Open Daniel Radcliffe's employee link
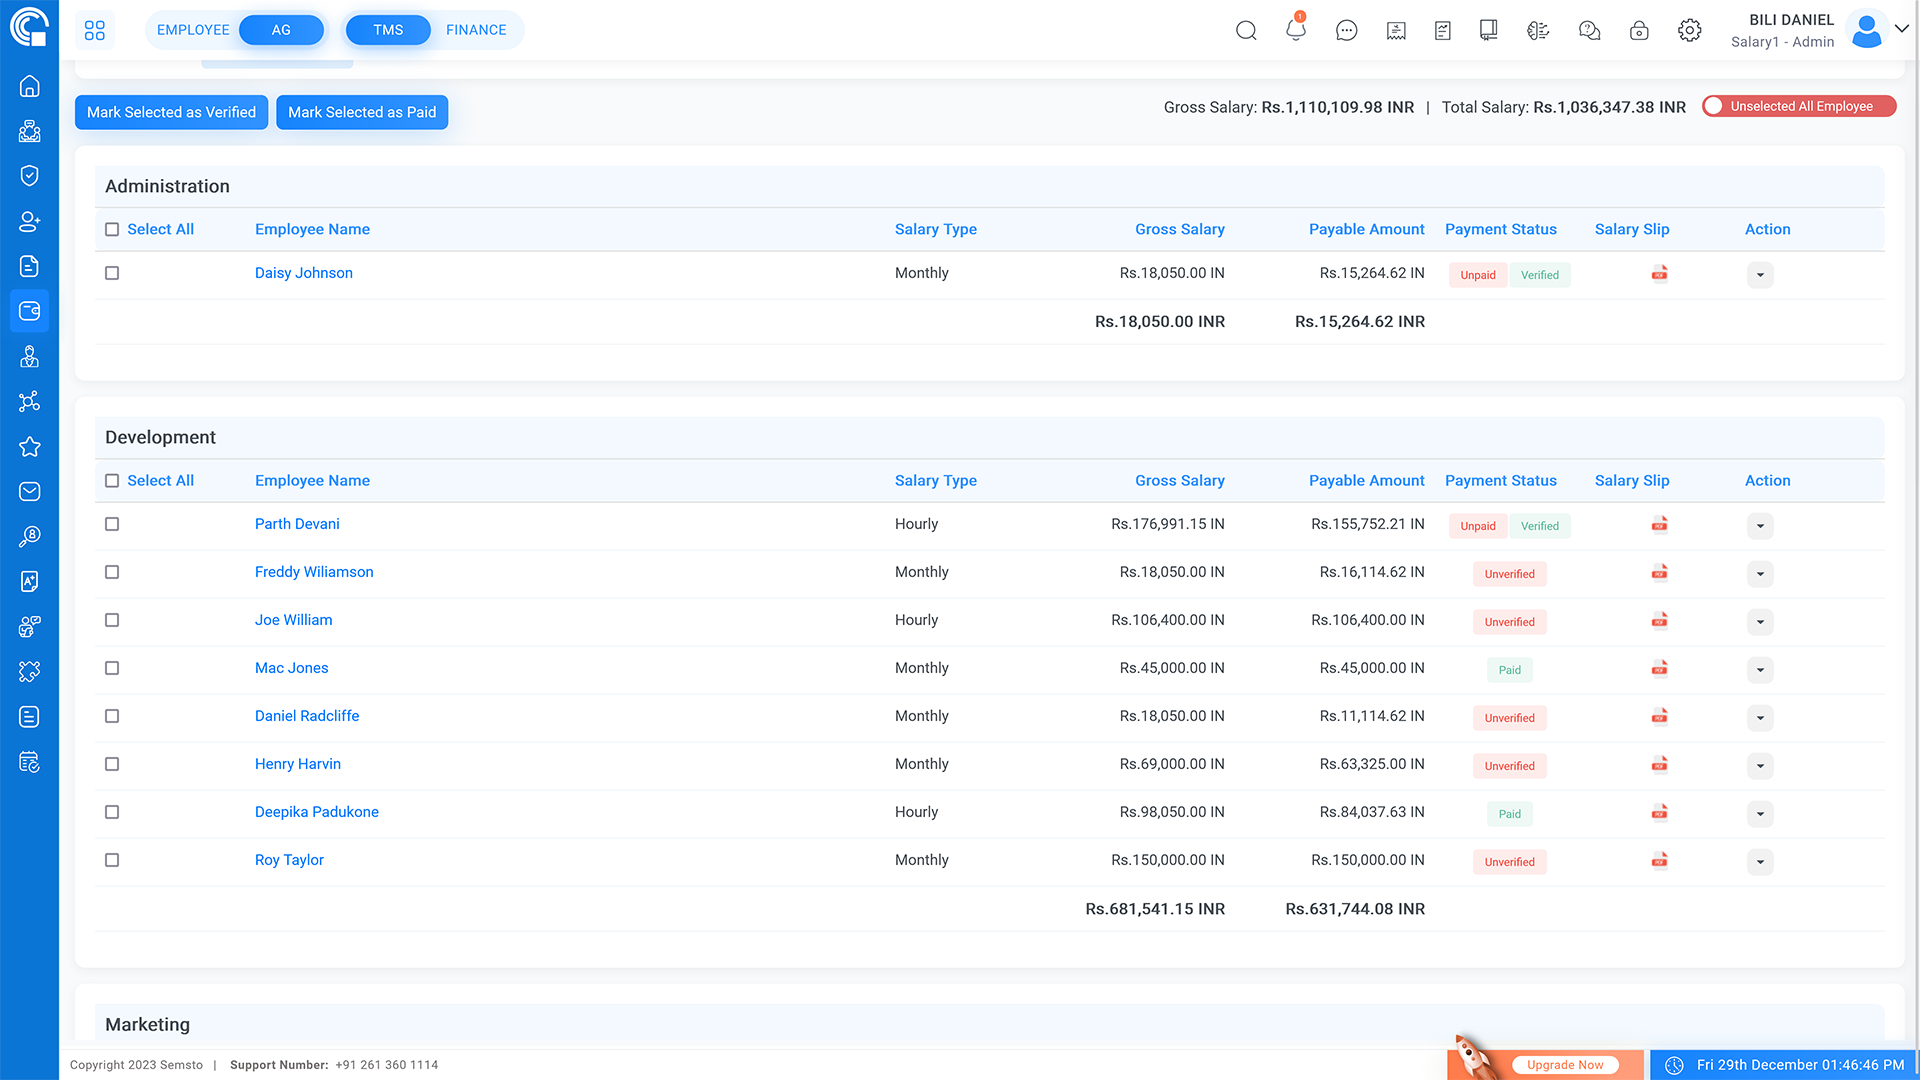 (x=306, y=716)
